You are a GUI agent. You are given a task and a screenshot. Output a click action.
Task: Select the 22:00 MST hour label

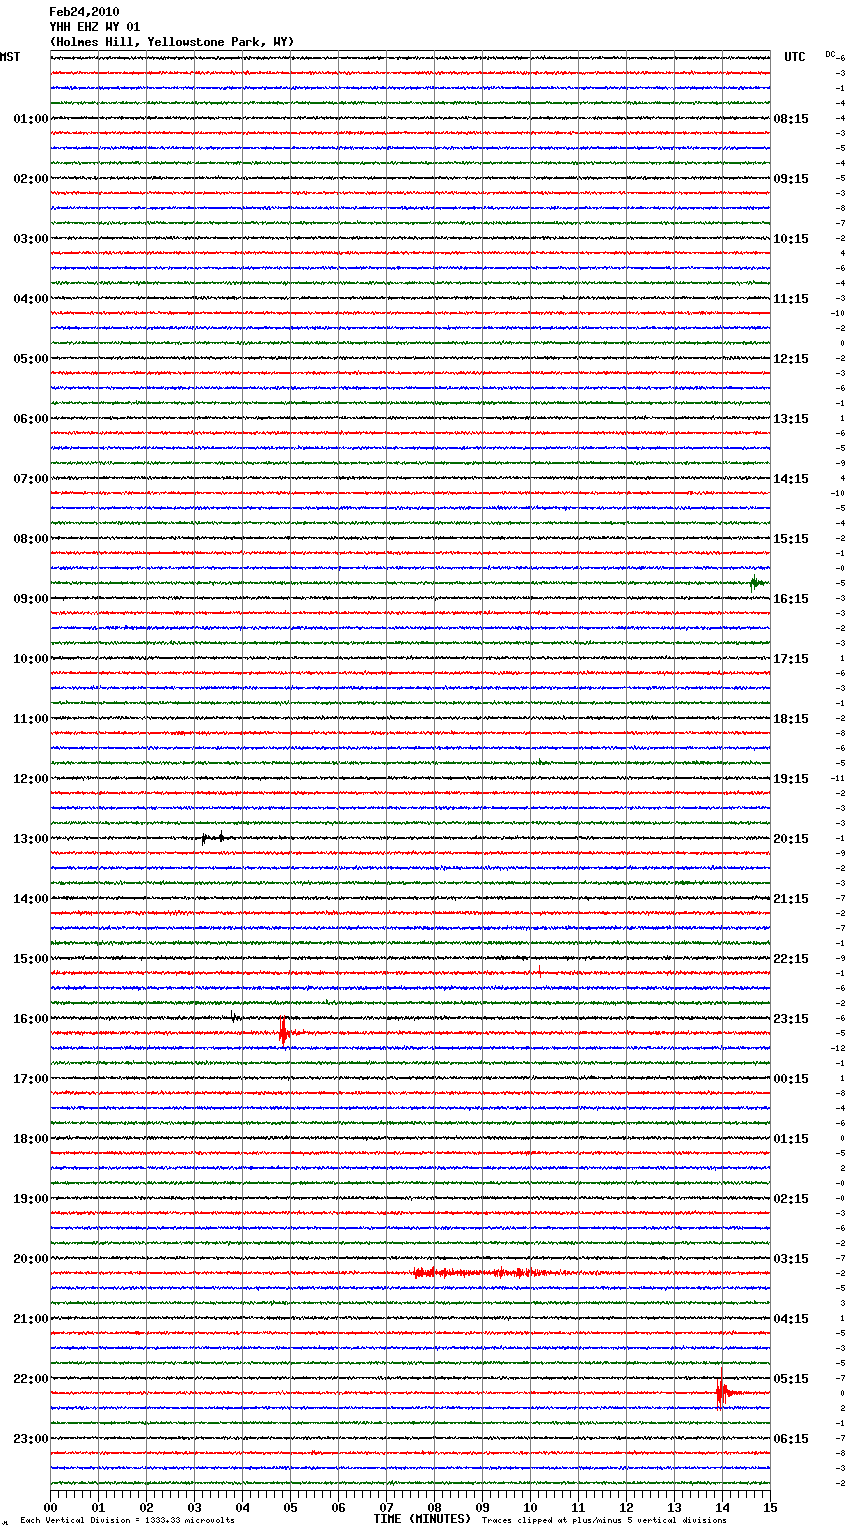(x=31, y=1379)
